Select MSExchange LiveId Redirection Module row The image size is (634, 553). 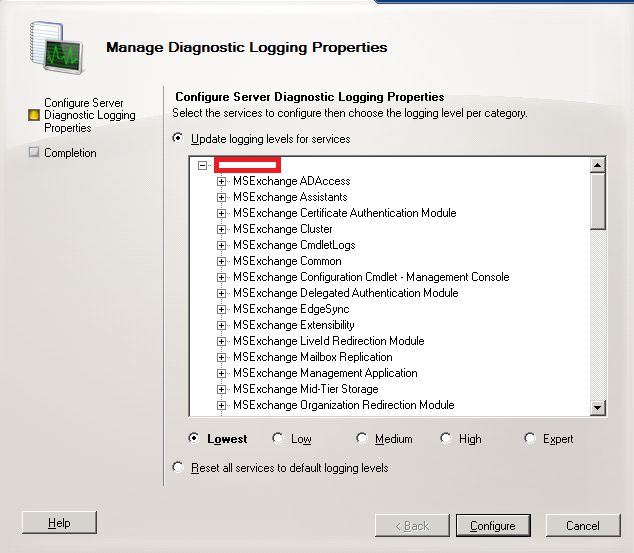click(x=329, y=341)
